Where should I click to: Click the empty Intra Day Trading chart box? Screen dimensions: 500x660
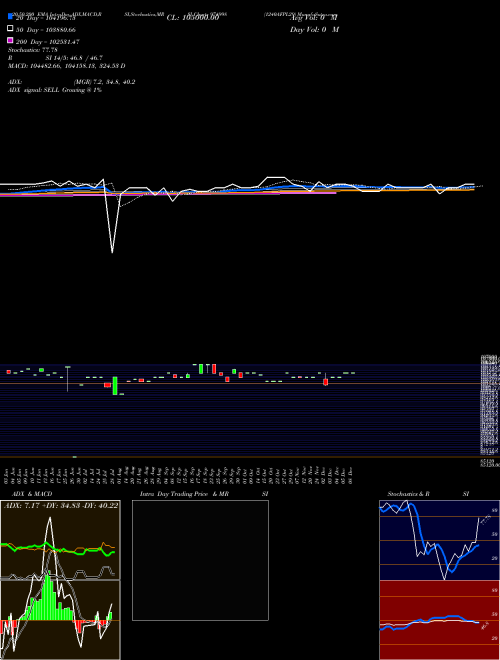coord(200,560)
